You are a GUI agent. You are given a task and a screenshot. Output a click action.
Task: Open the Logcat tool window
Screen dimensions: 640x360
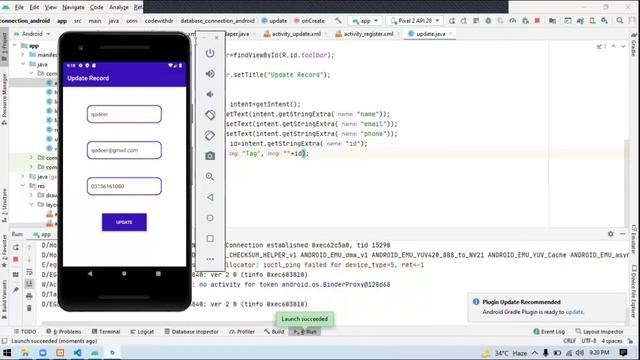[142, 331]
